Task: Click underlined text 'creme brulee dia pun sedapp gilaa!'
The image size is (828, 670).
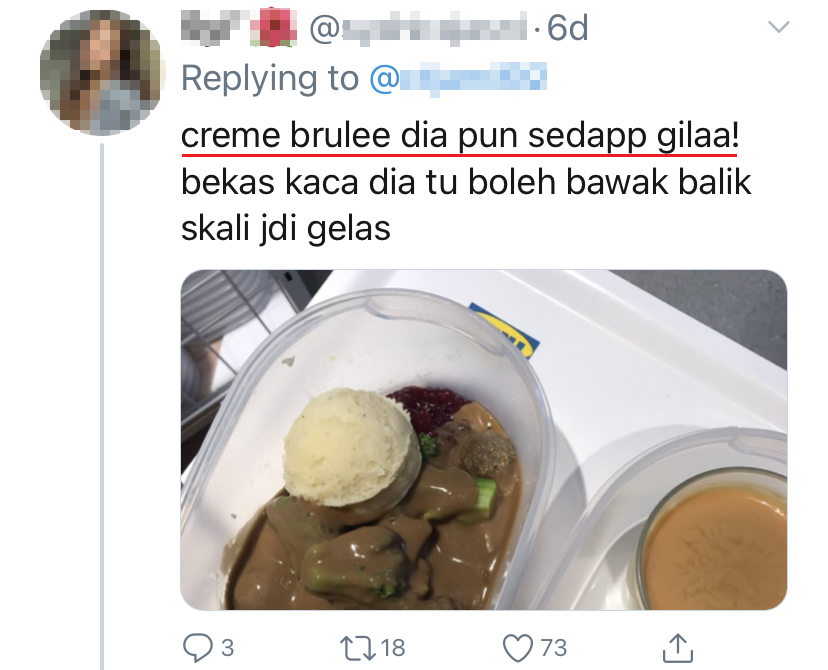Action: click(459, 136)
